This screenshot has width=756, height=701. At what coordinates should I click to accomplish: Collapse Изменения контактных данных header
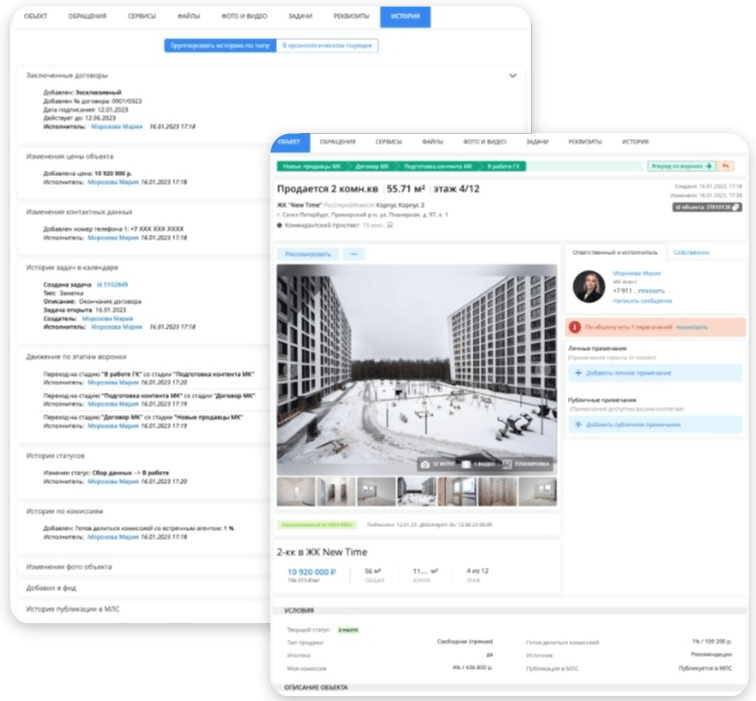79,212
